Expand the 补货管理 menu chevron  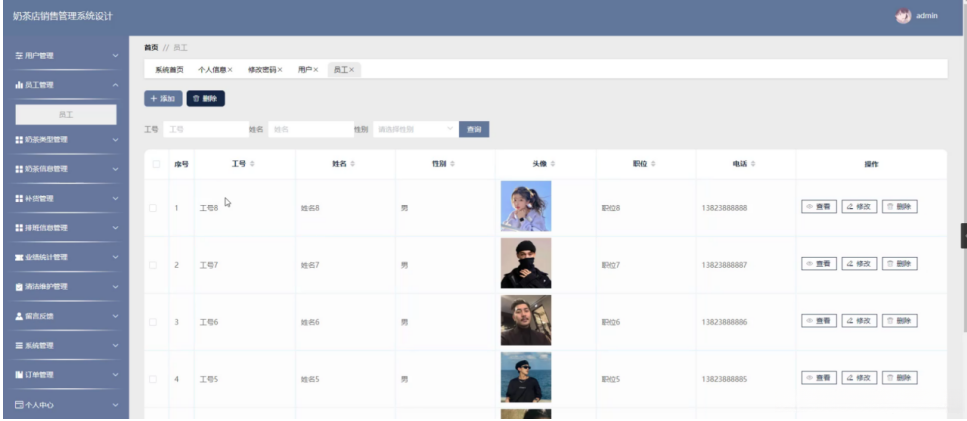pos(115,198)
